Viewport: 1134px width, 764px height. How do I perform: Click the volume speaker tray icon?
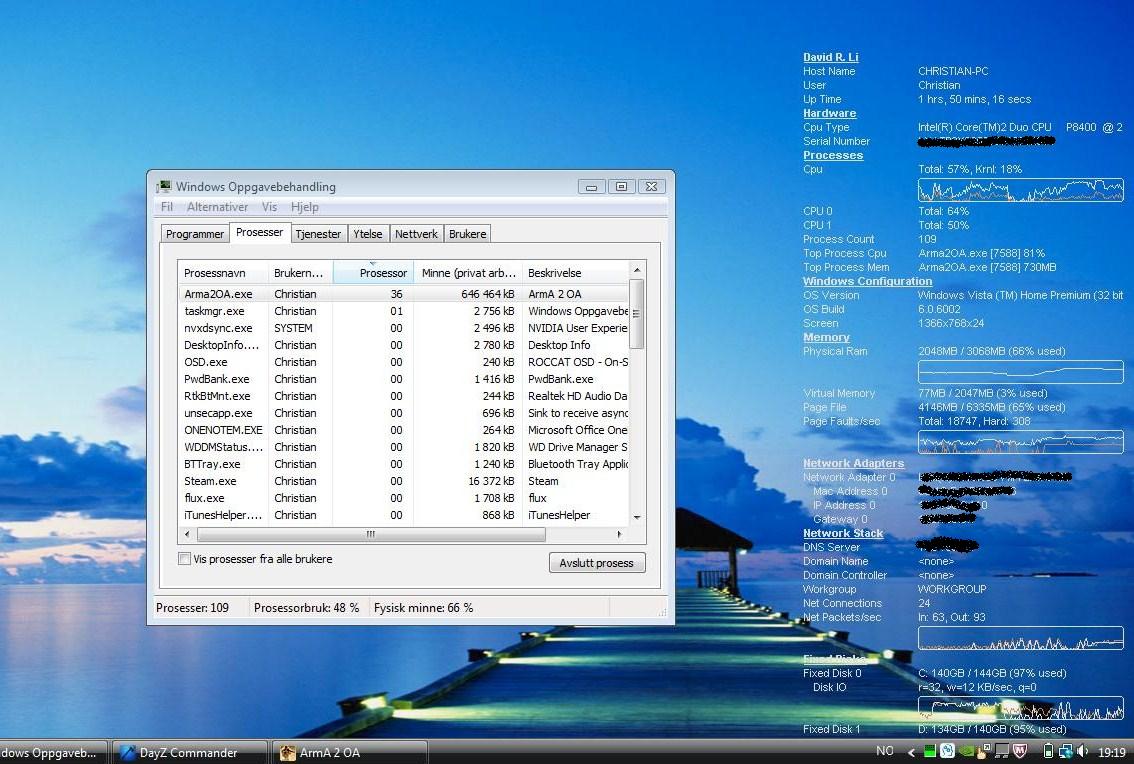(x=1082, y=750)
